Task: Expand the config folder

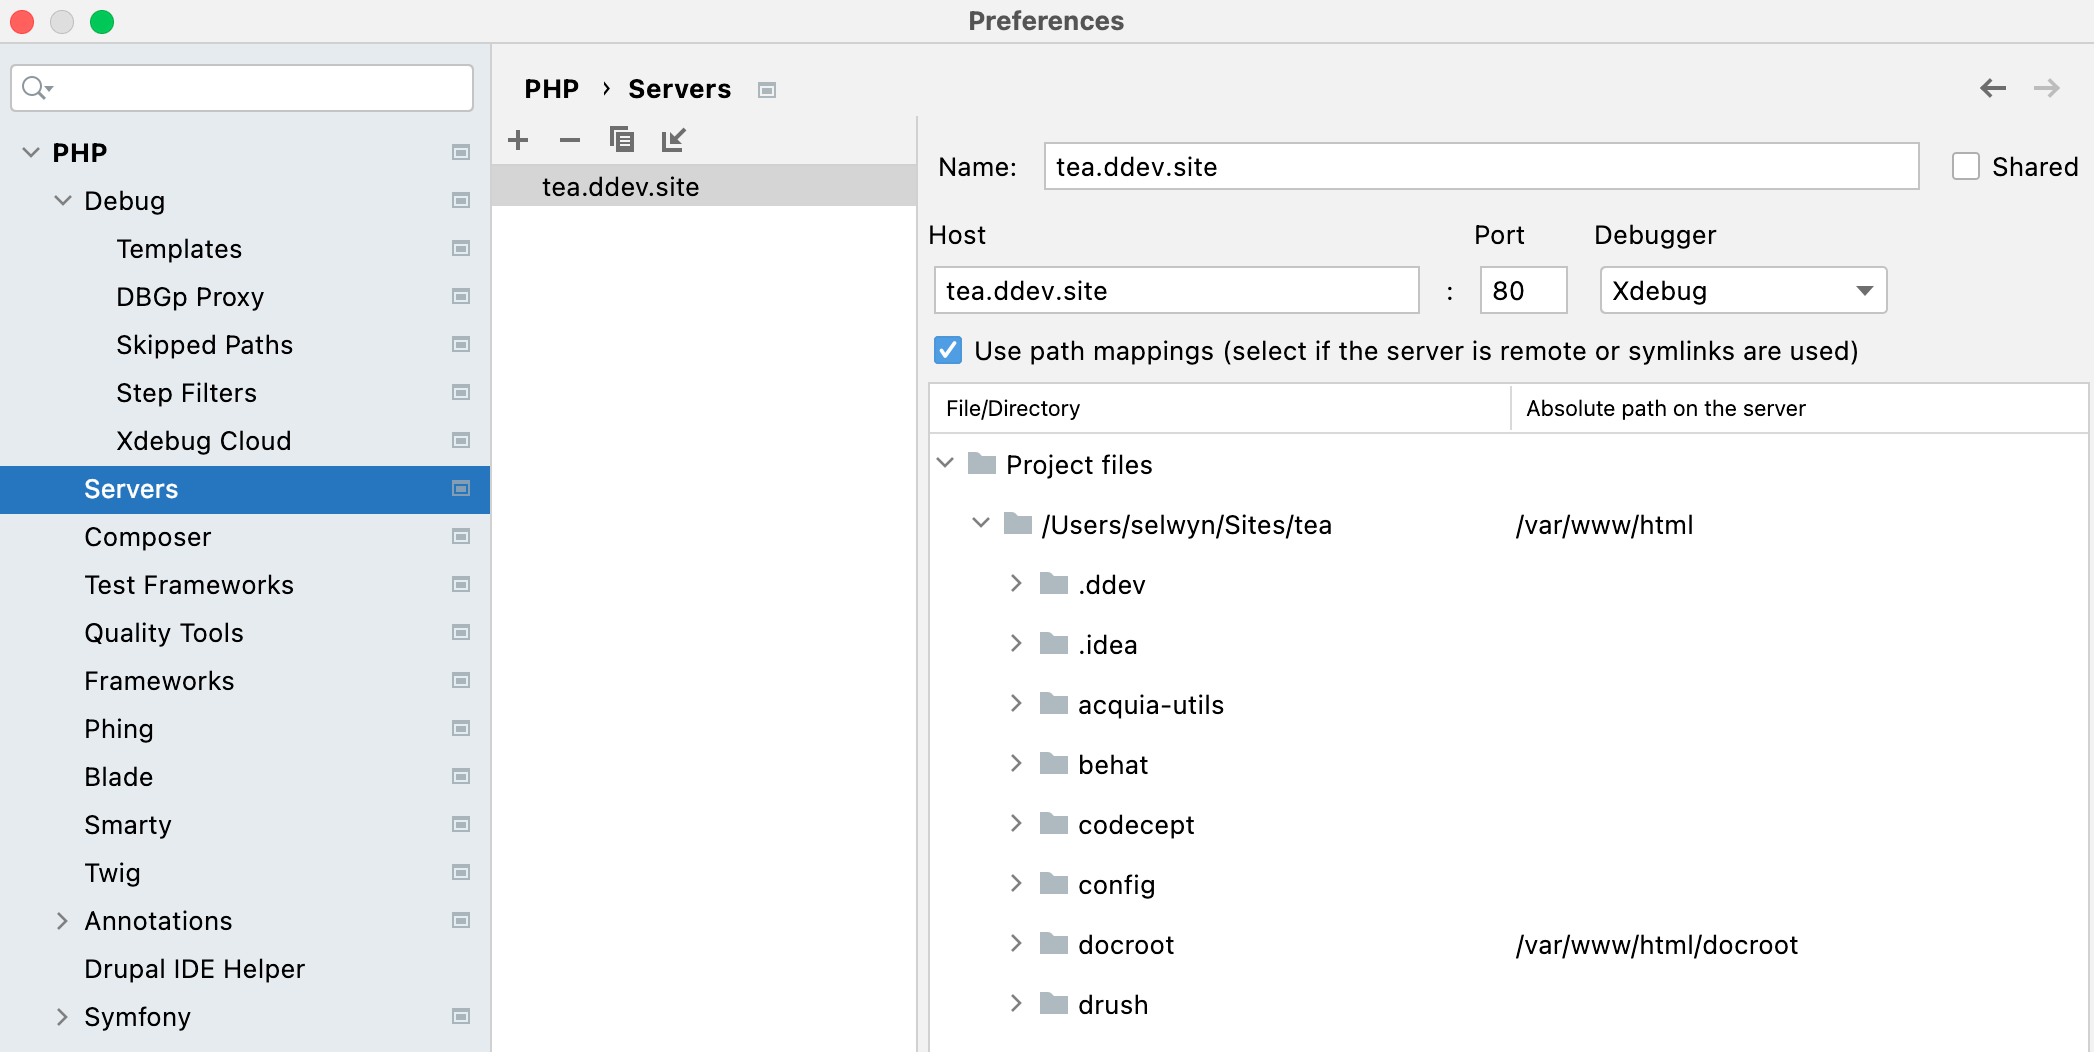Action: pyautogui.click(x=1016, y=883)
